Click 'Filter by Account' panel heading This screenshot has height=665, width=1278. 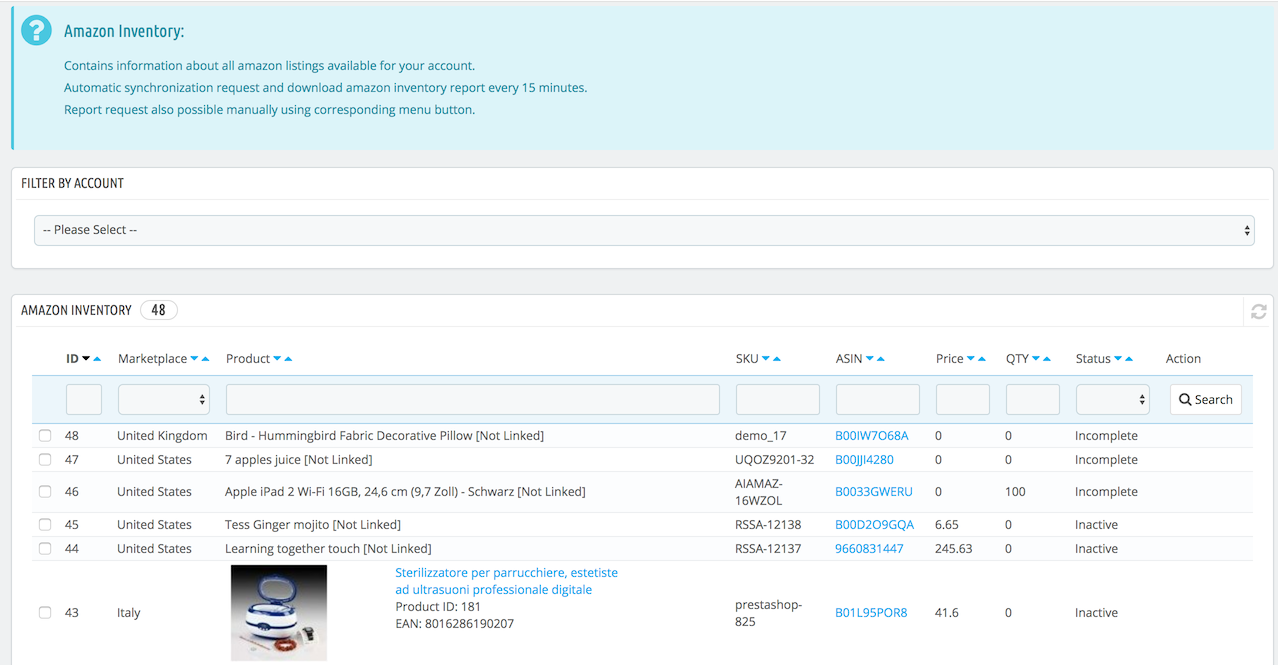pos(72,184)
